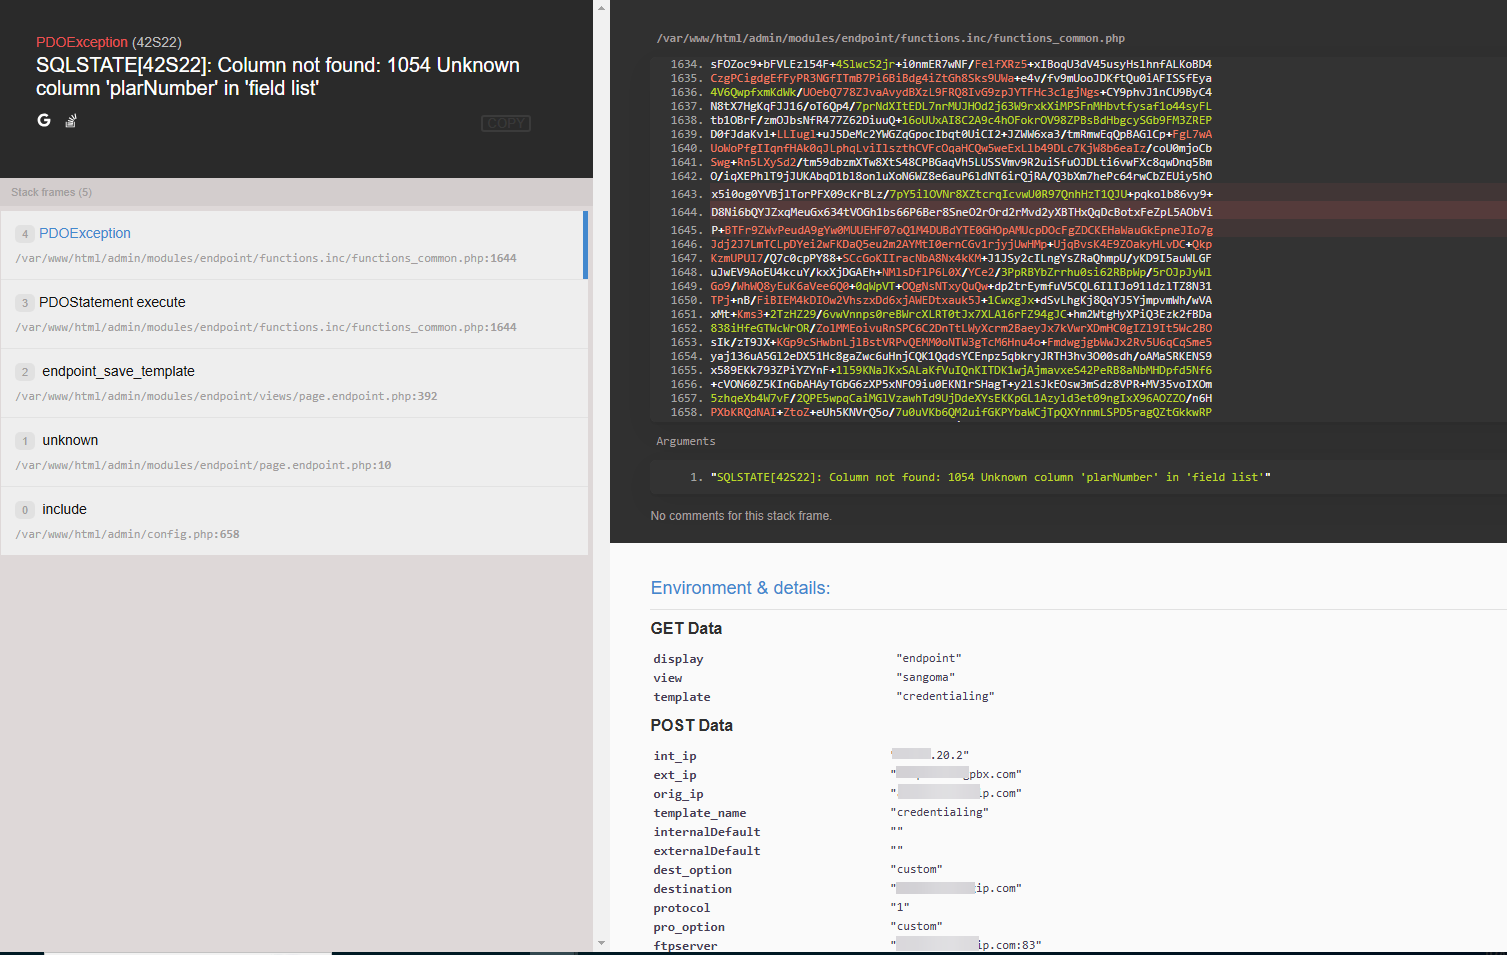This screenshot has height=955, width=1507.
Task: Open the 'unknown' stack frame
Action: 70,440
